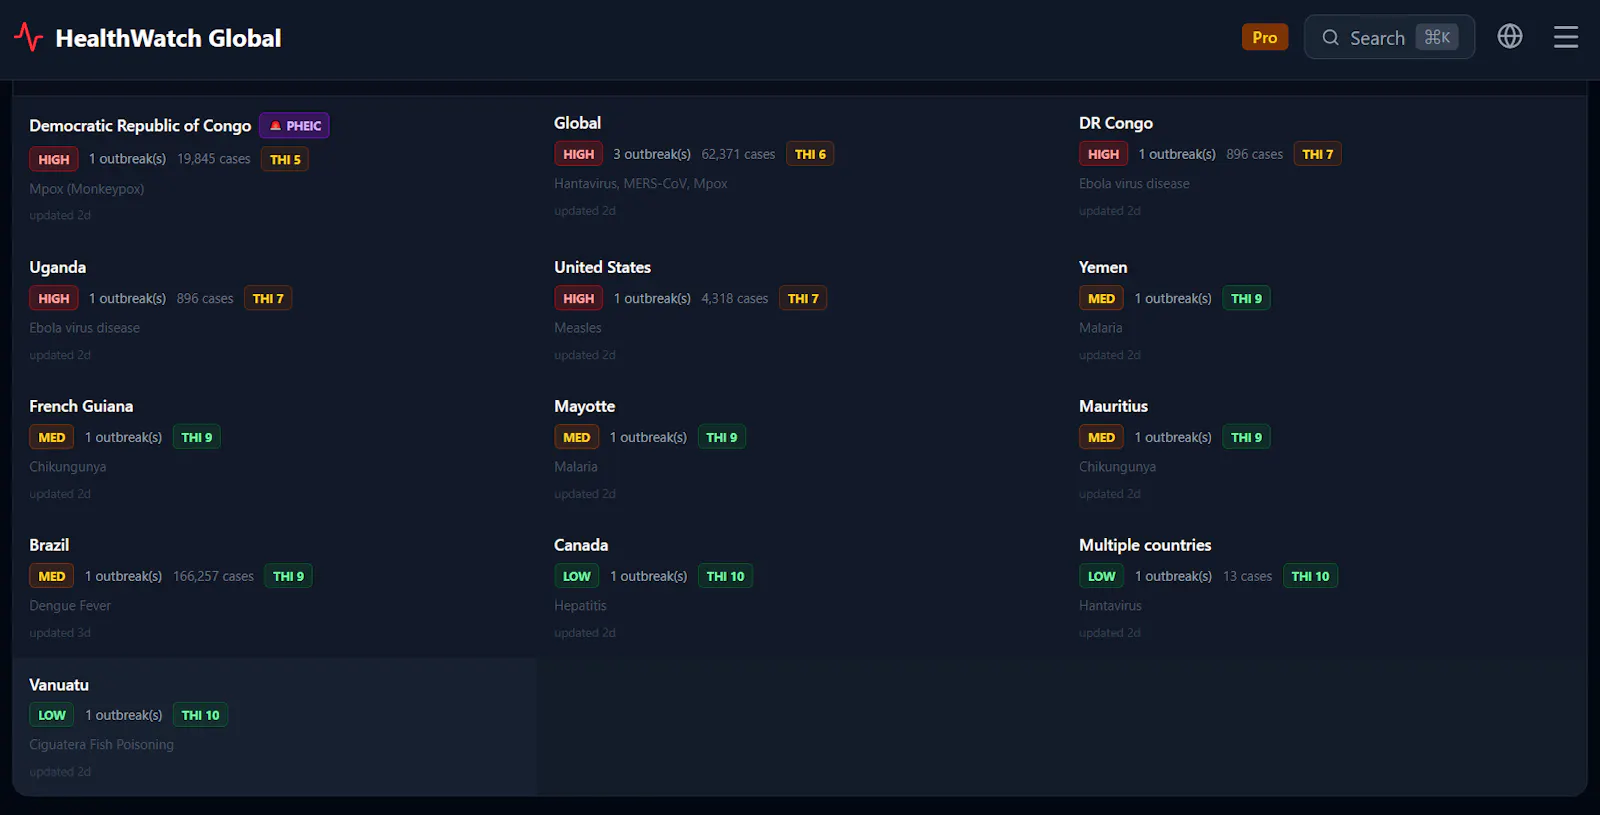Click the THI 5 badge
The height and width of the screenshot is (815, 1600).
point(285,159)
